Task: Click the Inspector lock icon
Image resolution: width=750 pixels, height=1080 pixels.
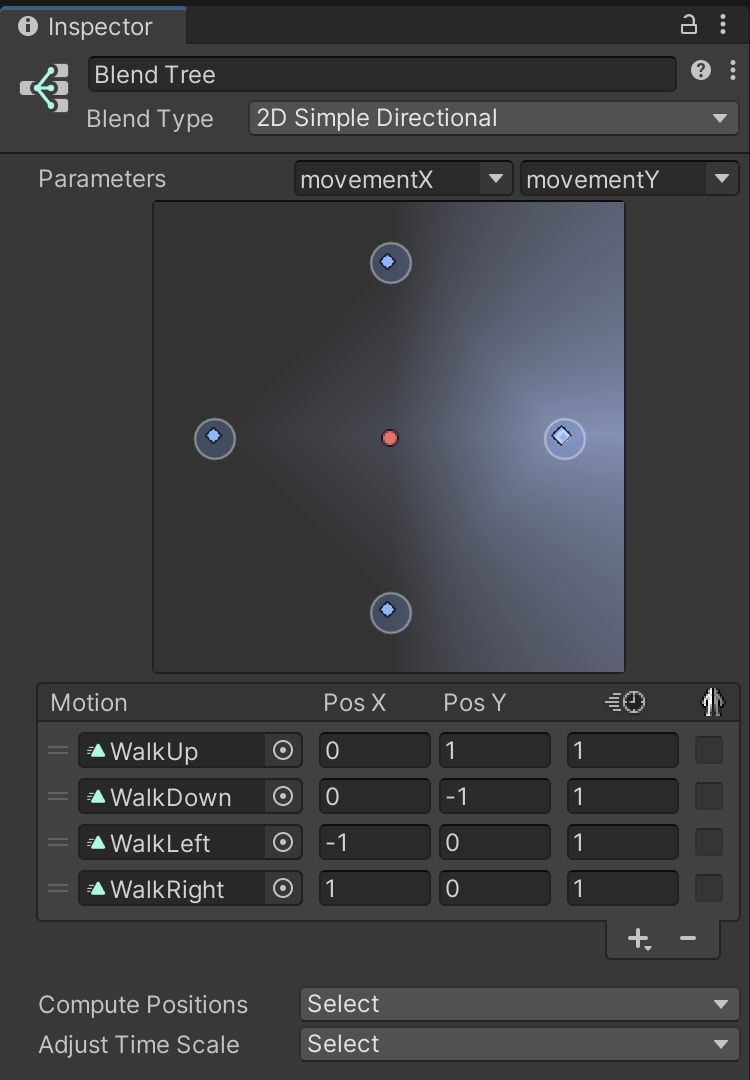Action: 689,25
